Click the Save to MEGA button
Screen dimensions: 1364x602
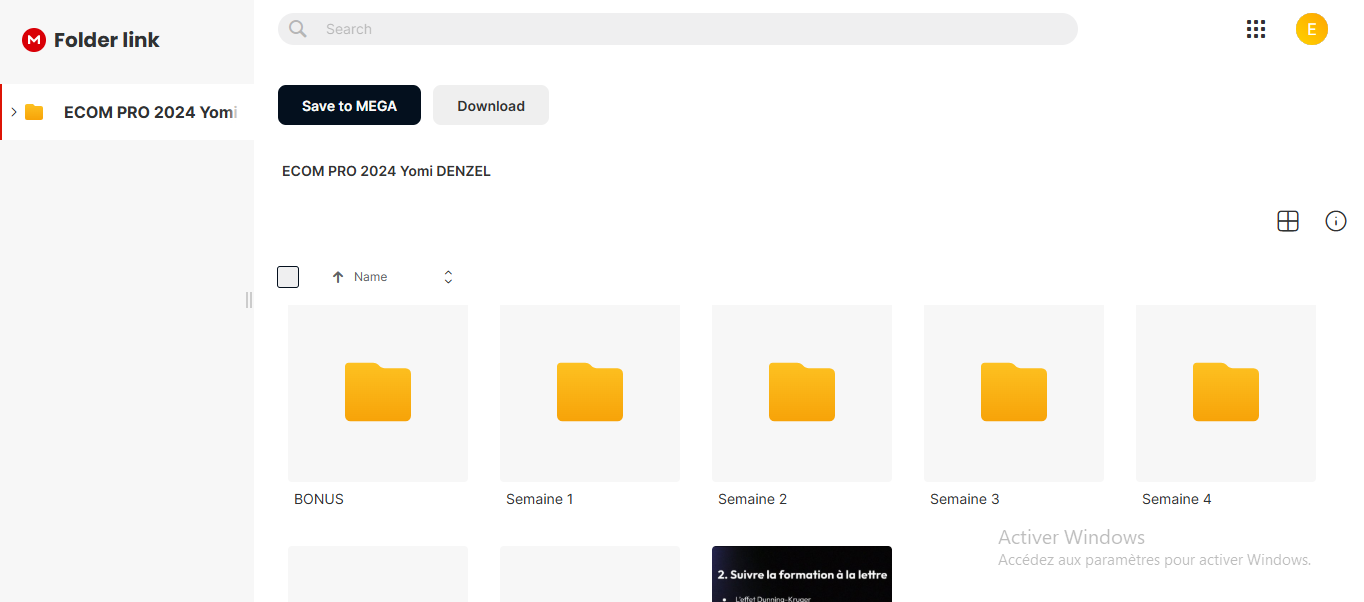pos(349,105)
